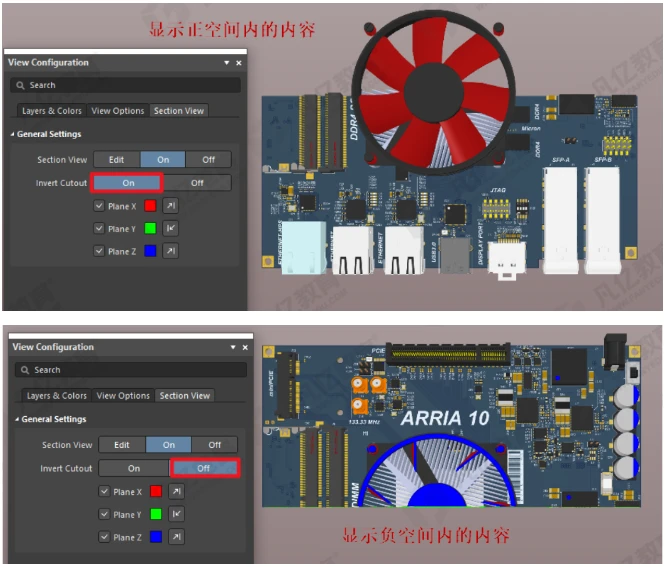Close the top View Configuration panel
665x567 pixels.
[x=239, y=63]
